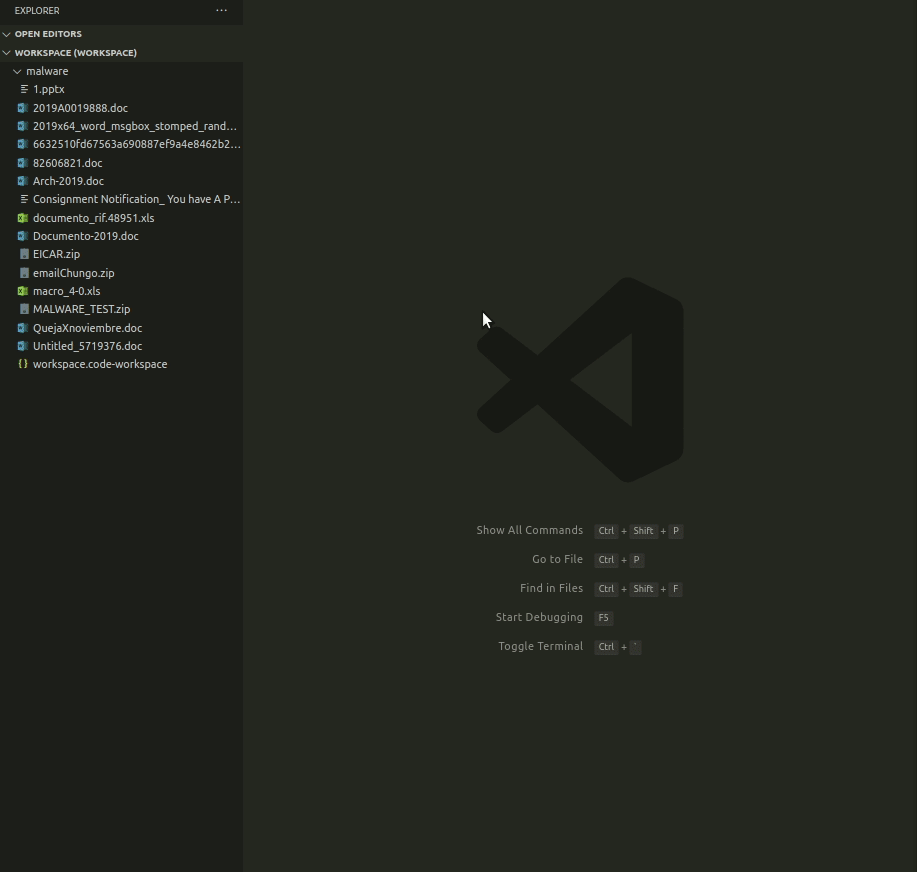Open workspace.code-workspace settings file
This screenshot has height=872, width=917.
(x=100, y=364)
